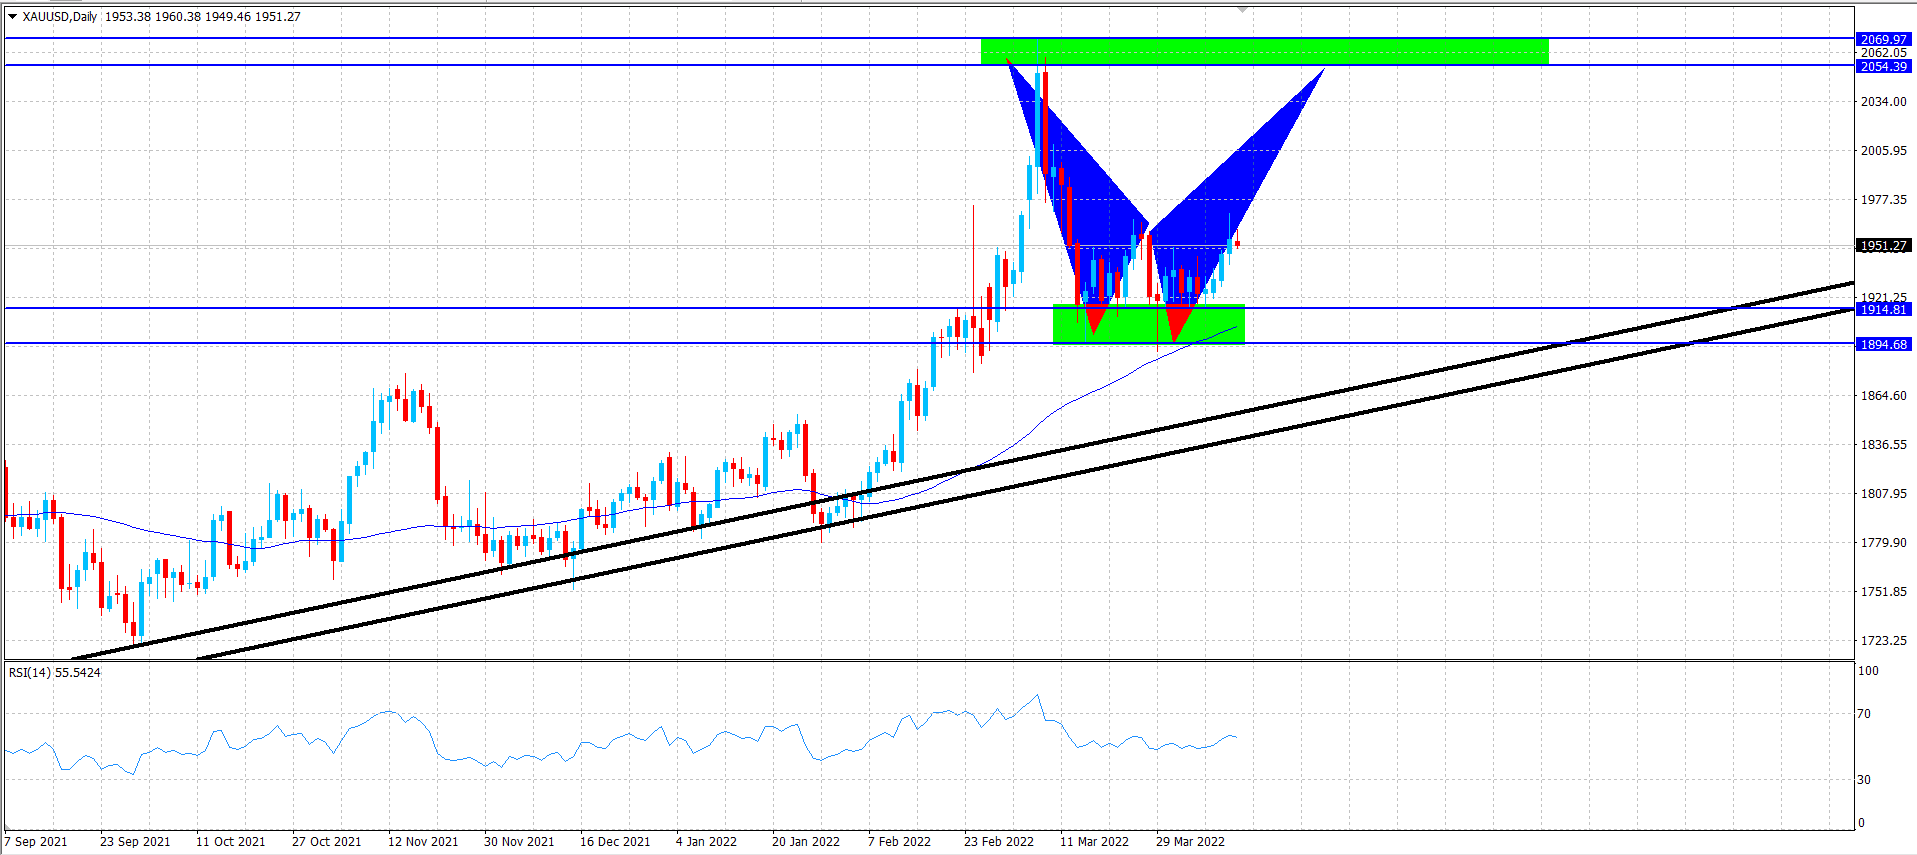Select the 1894.68 blue price tag

point(1883,344)
